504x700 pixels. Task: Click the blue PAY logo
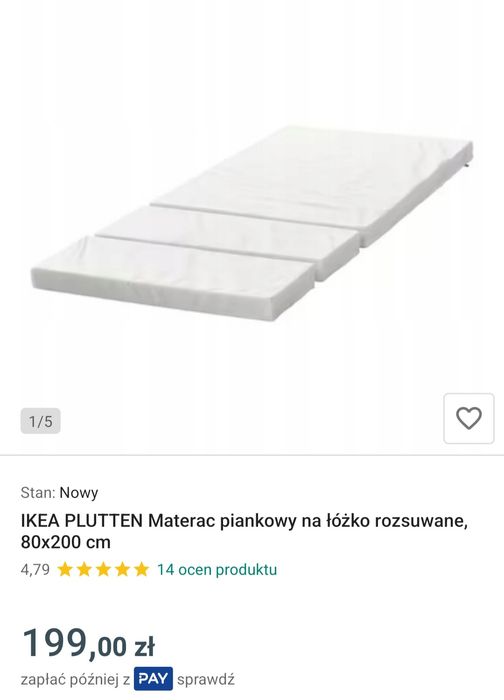[153, 679]
